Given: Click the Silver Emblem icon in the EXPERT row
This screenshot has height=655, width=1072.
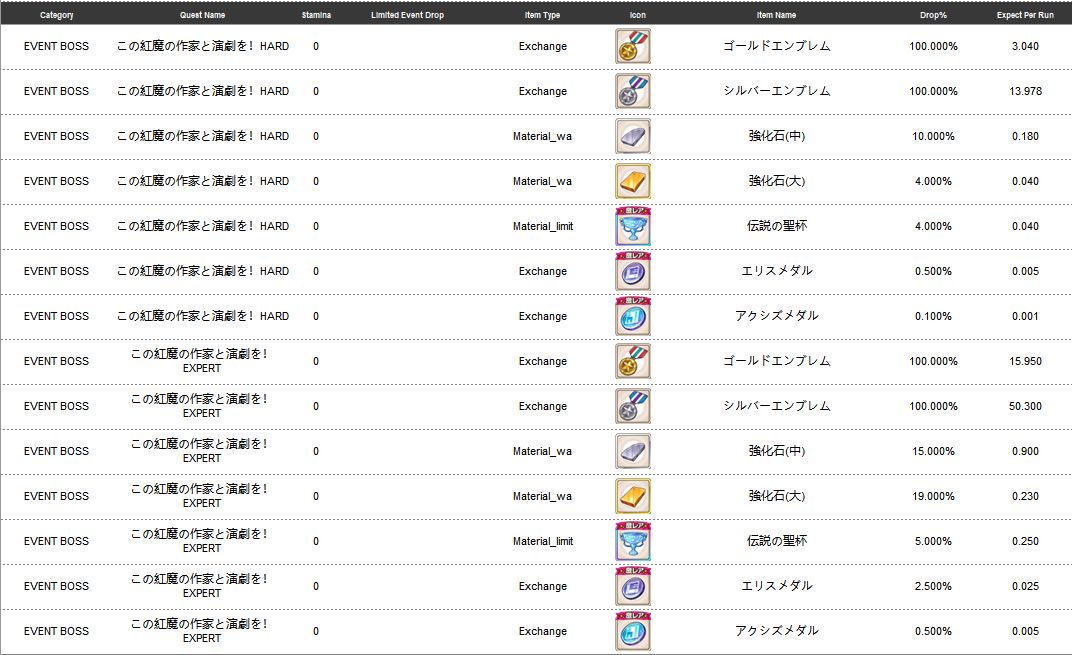Looking at the screenshot, I should [632, 406].
